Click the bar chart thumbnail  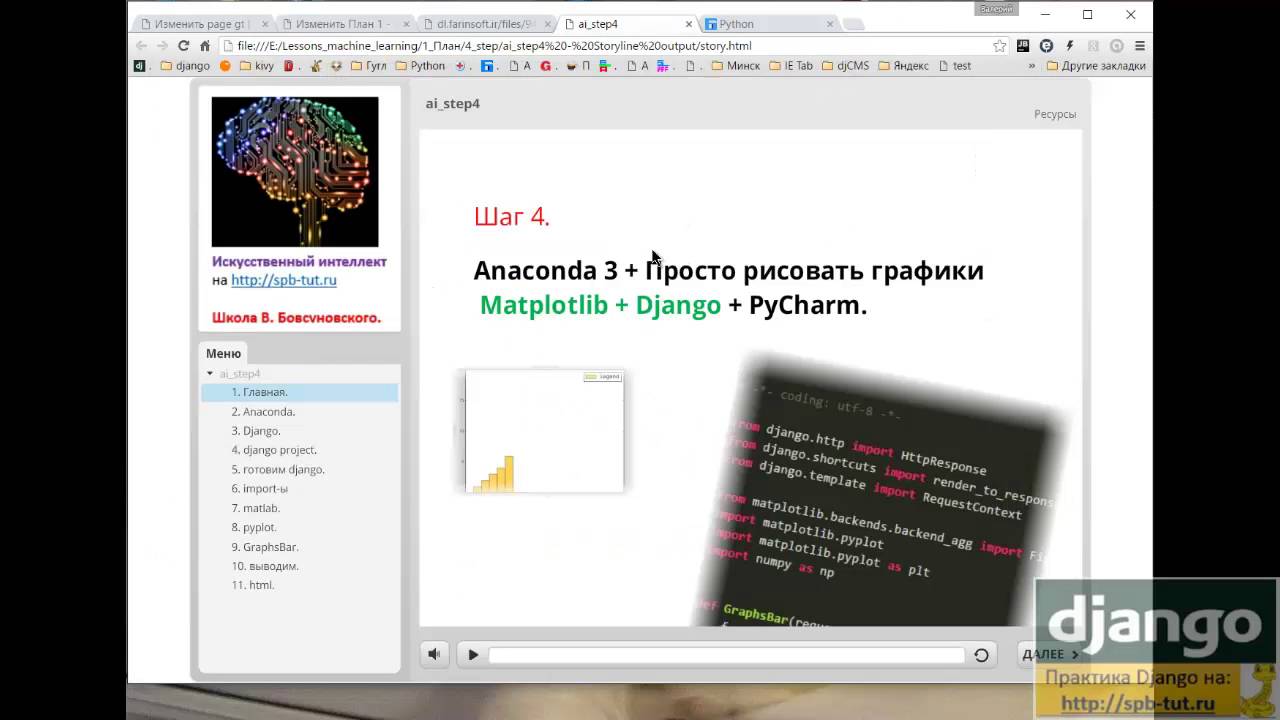pyautogui.click(x=544, y=431)
